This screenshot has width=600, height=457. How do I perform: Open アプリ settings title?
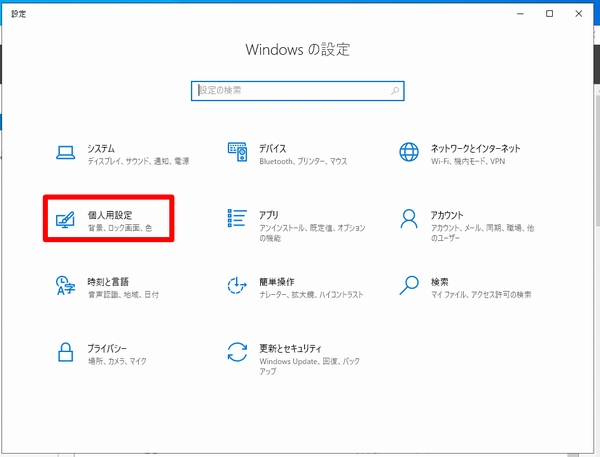pos(269,215)
